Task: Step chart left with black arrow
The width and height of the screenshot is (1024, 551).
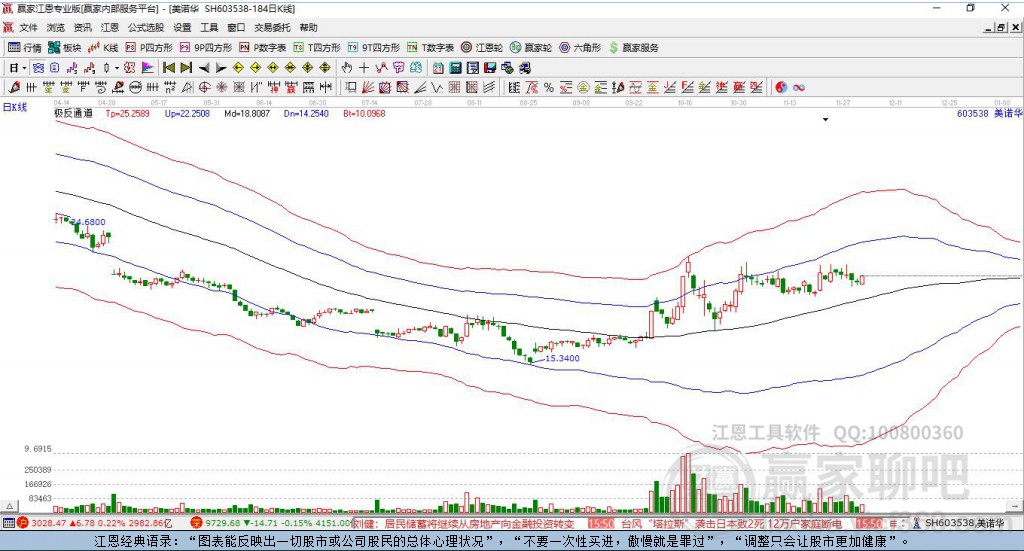Action: [204, 68]
